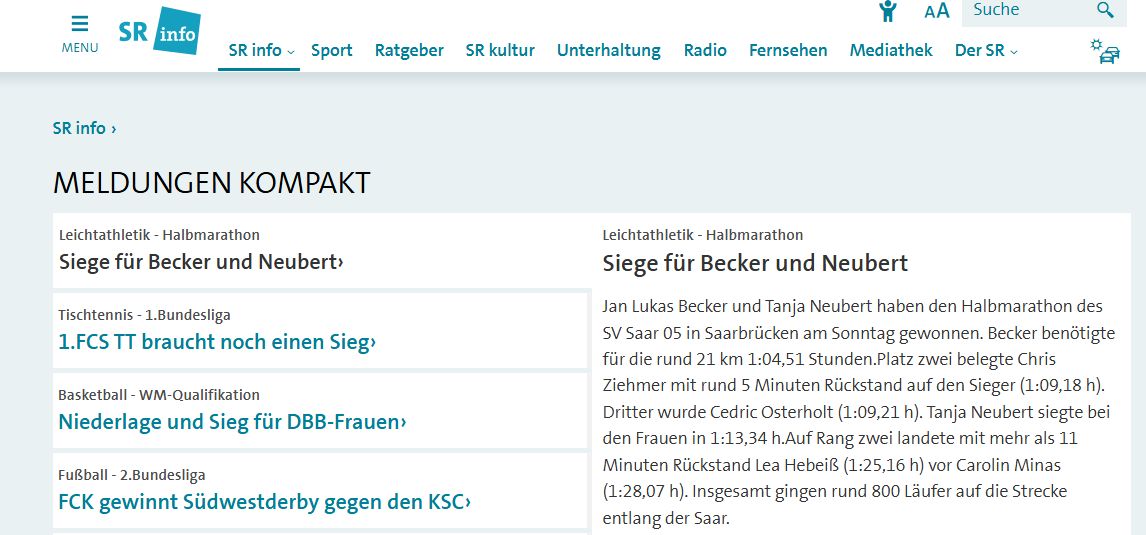Click the AA font size icon
The width and height of the screenshot is (1146, 535).
click(x=936, y=11)
